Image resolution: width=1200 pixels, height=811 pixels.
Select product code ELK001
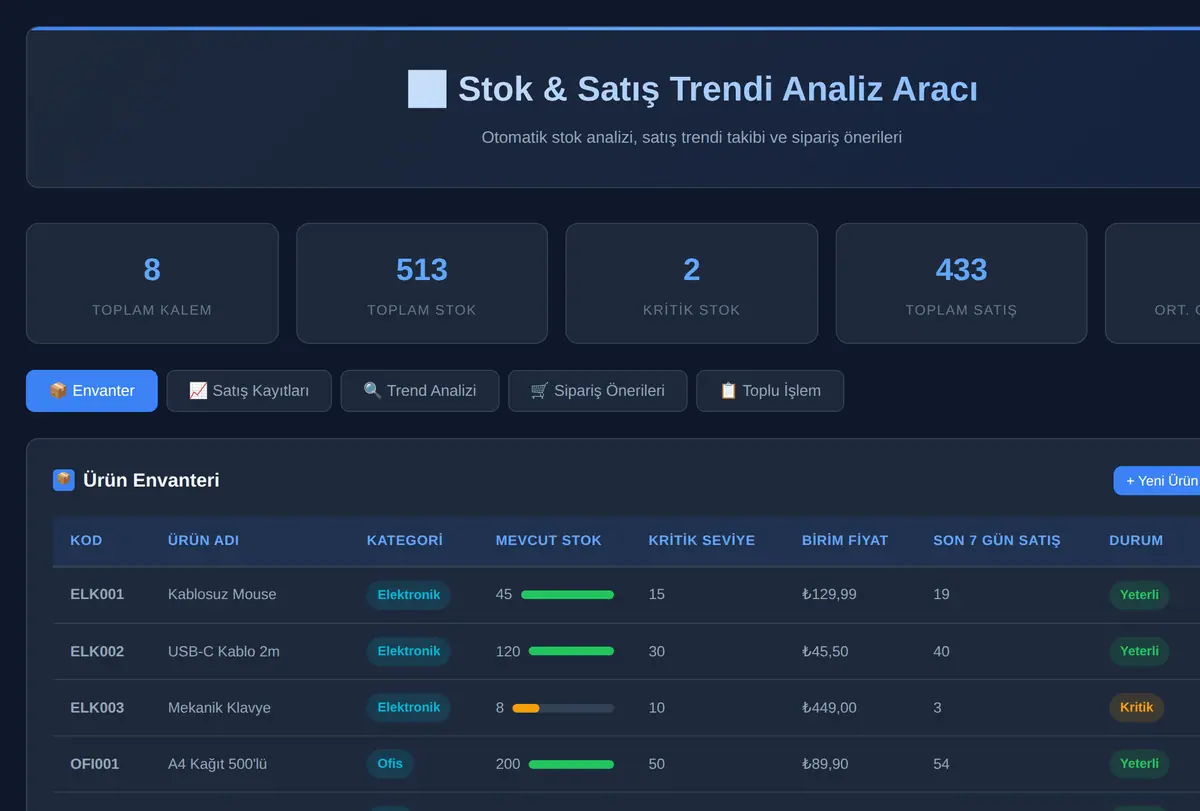97,594
